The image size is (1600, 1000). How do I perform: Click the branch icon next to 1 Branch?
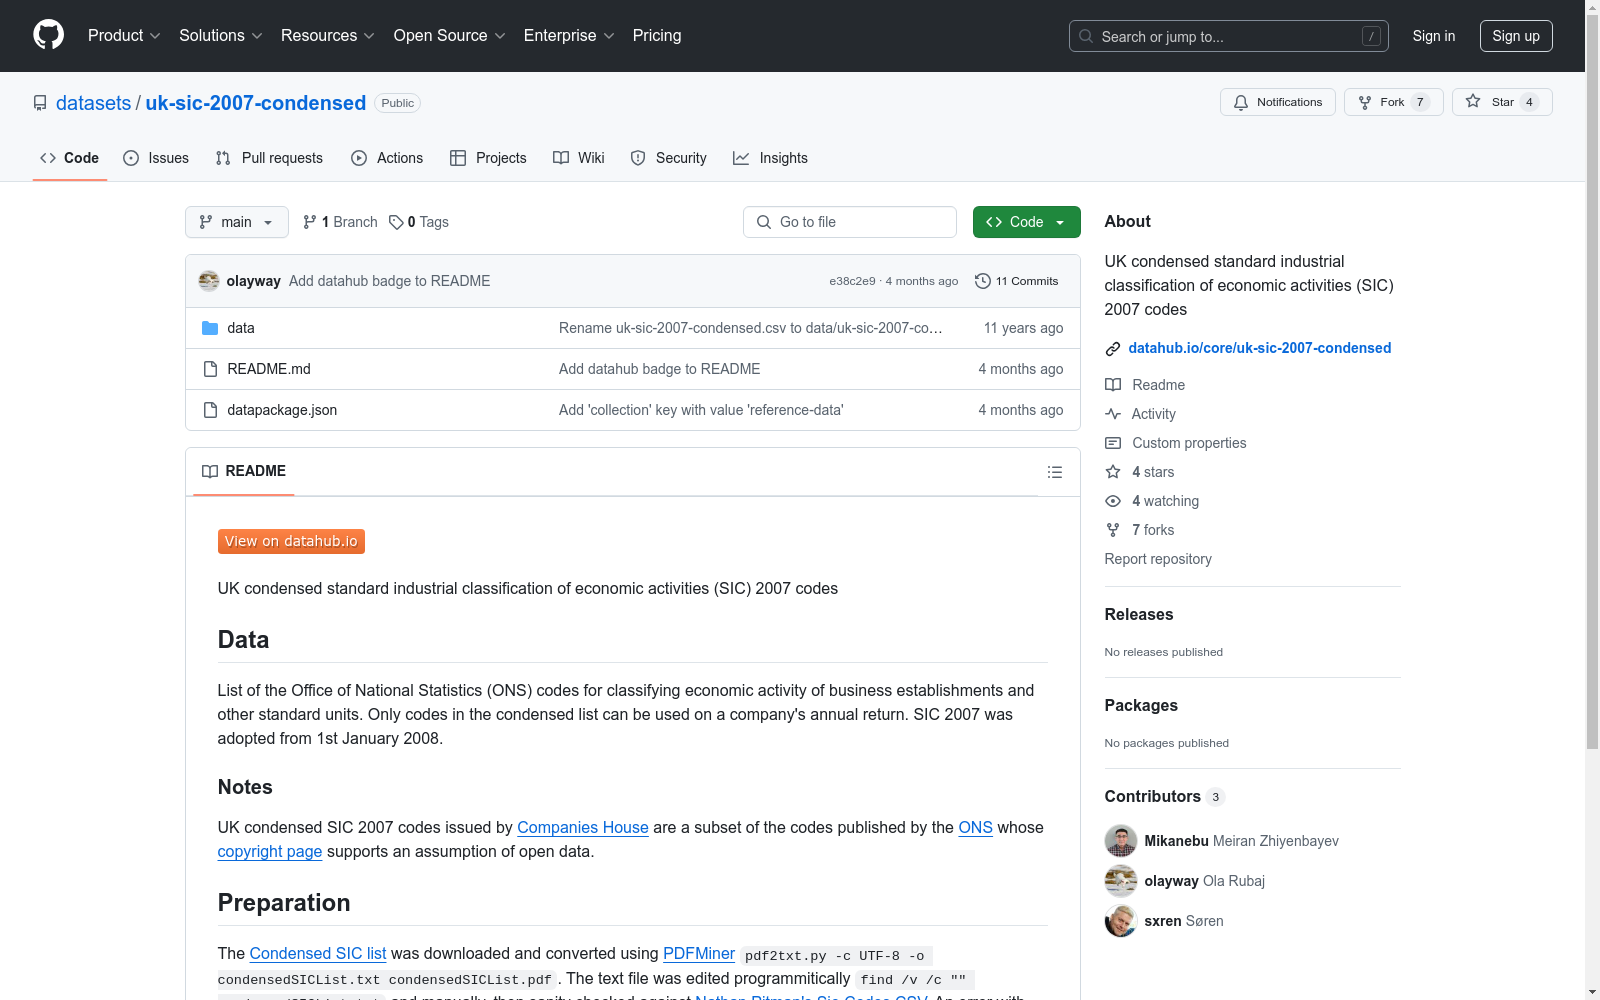310,222
